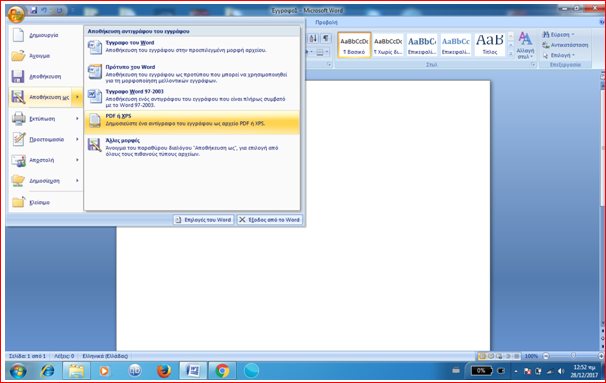This screenshot has width=606, height=383.
Task: Open the Αλλαγή στυλ dropdown
Action: 525,46
